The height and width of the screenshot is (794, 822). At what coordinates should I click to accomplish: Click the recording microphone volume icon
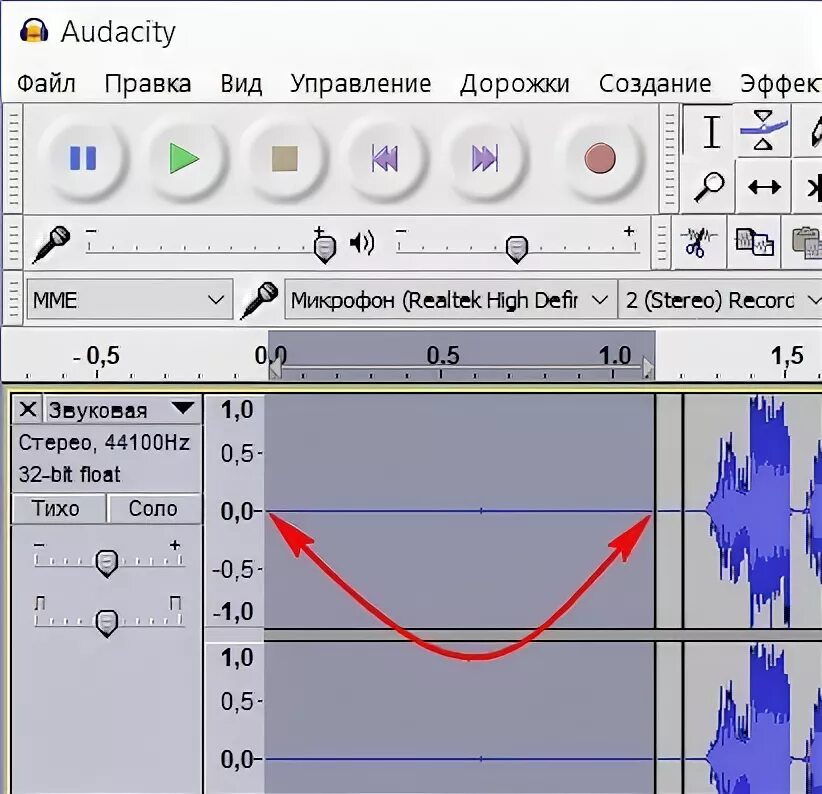tap(51, 244)
